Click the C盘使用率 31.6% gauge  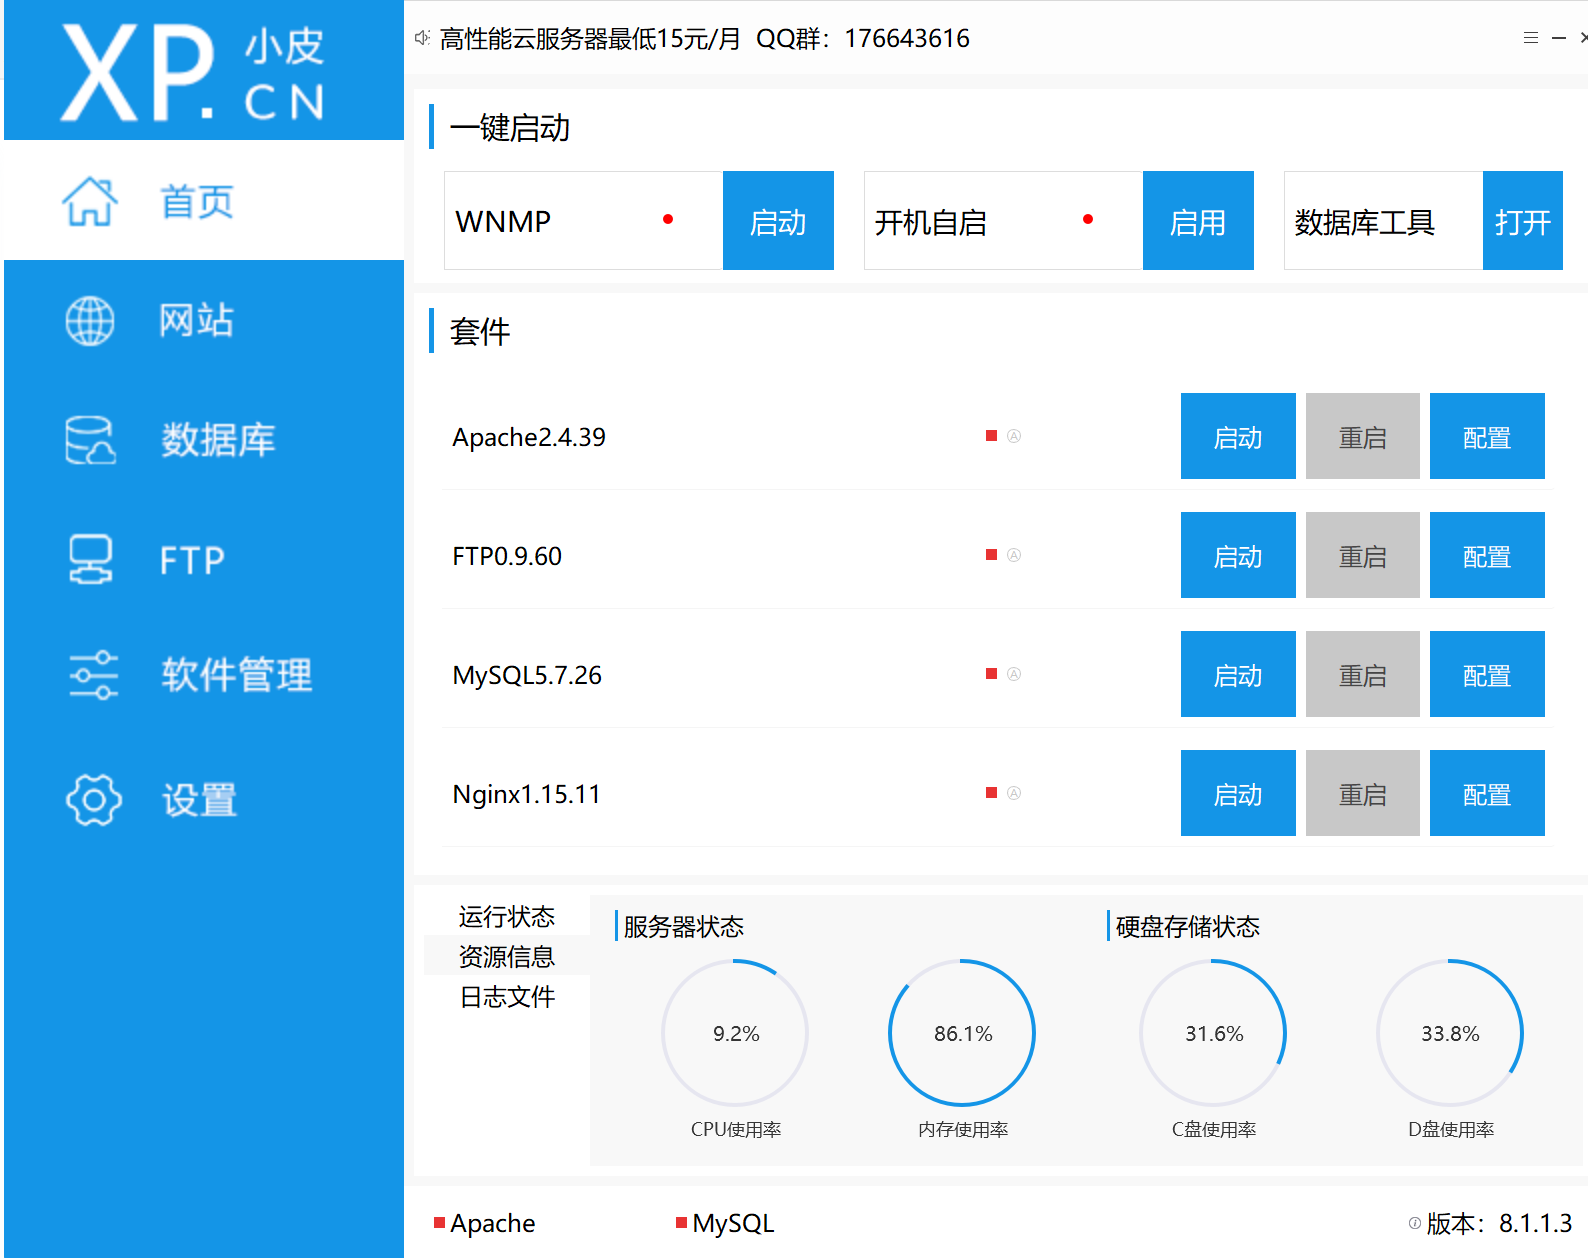coord(1213,1033)
